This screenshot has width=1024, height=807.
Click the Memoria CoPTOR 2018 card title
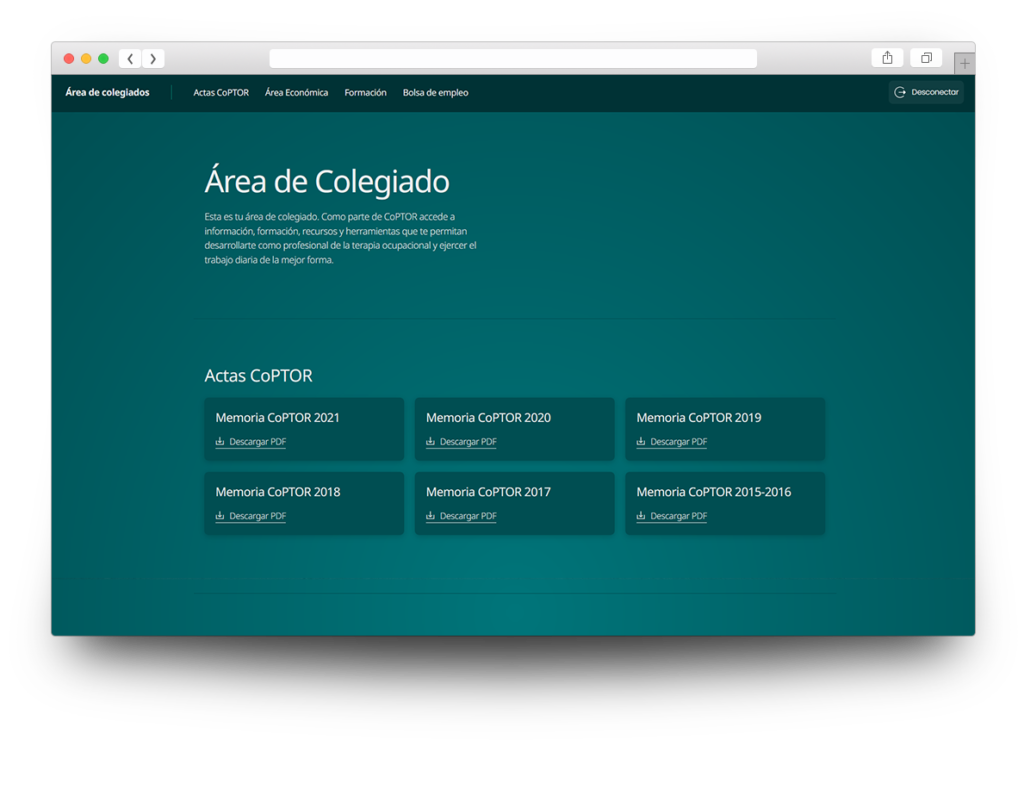point(278,492)
